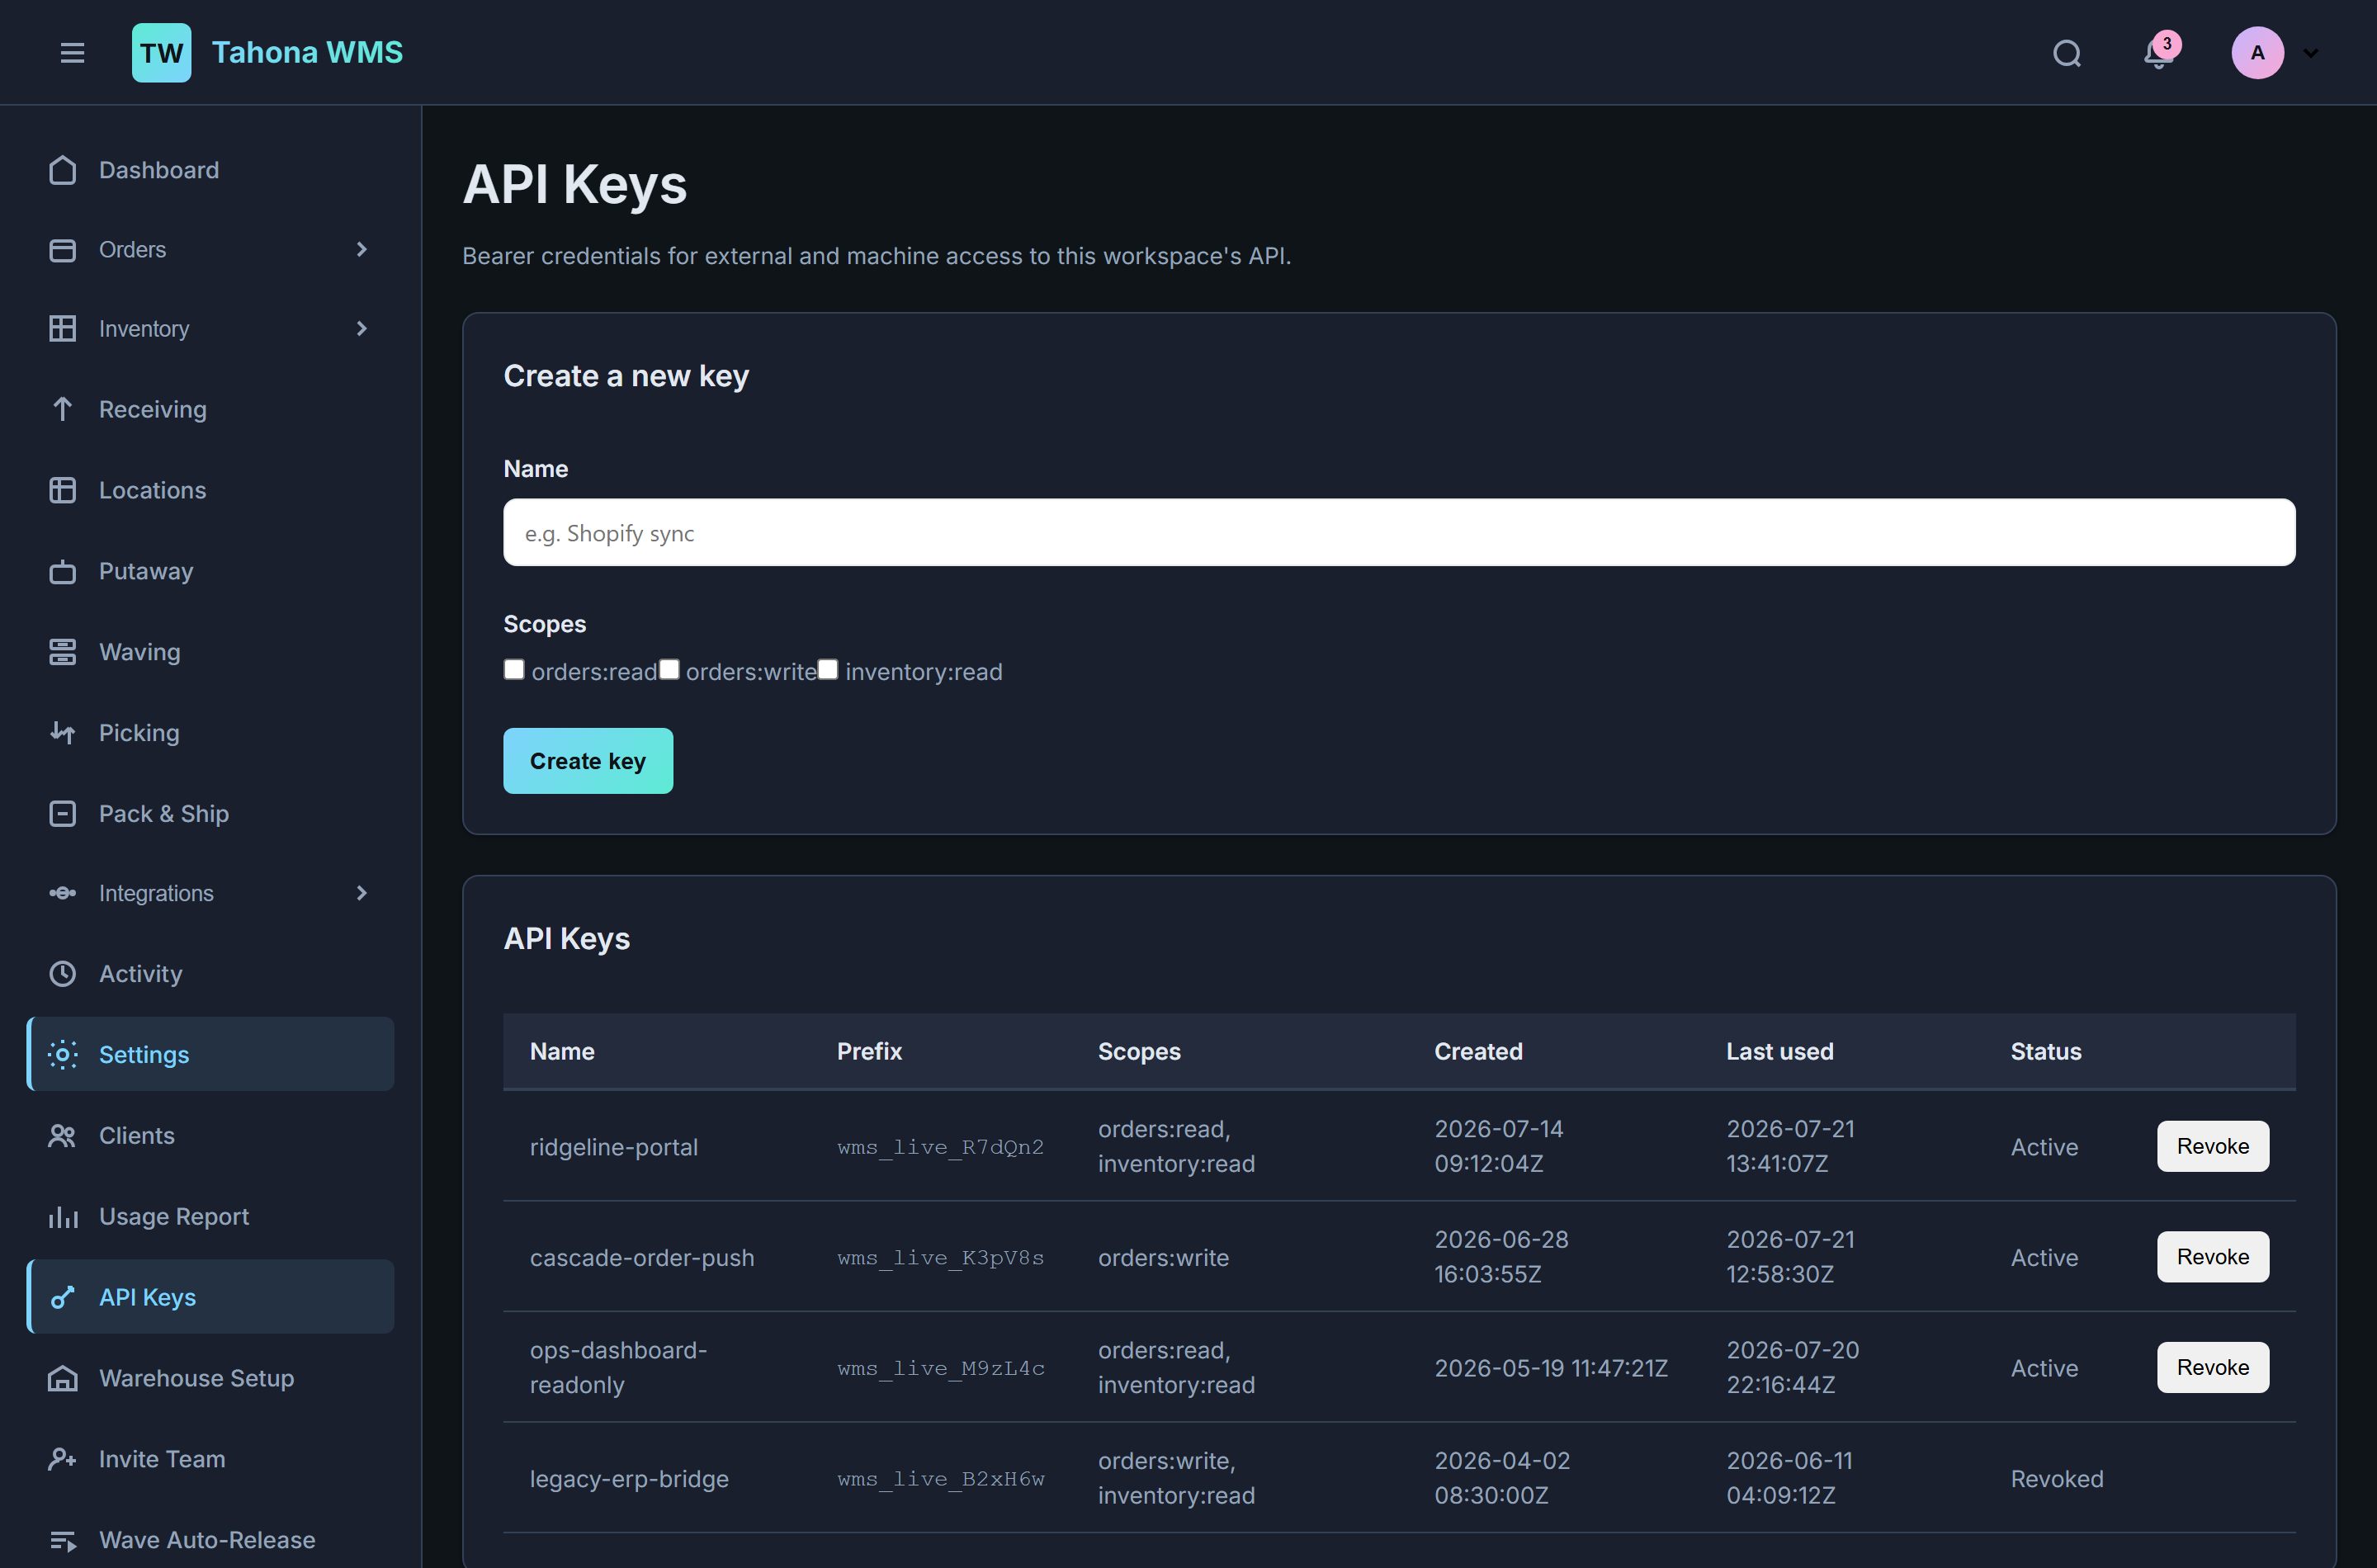This screenshot has width=2377, height=1568.
Task: Click the Warehouse Setup building icon
Action: 62,1378
